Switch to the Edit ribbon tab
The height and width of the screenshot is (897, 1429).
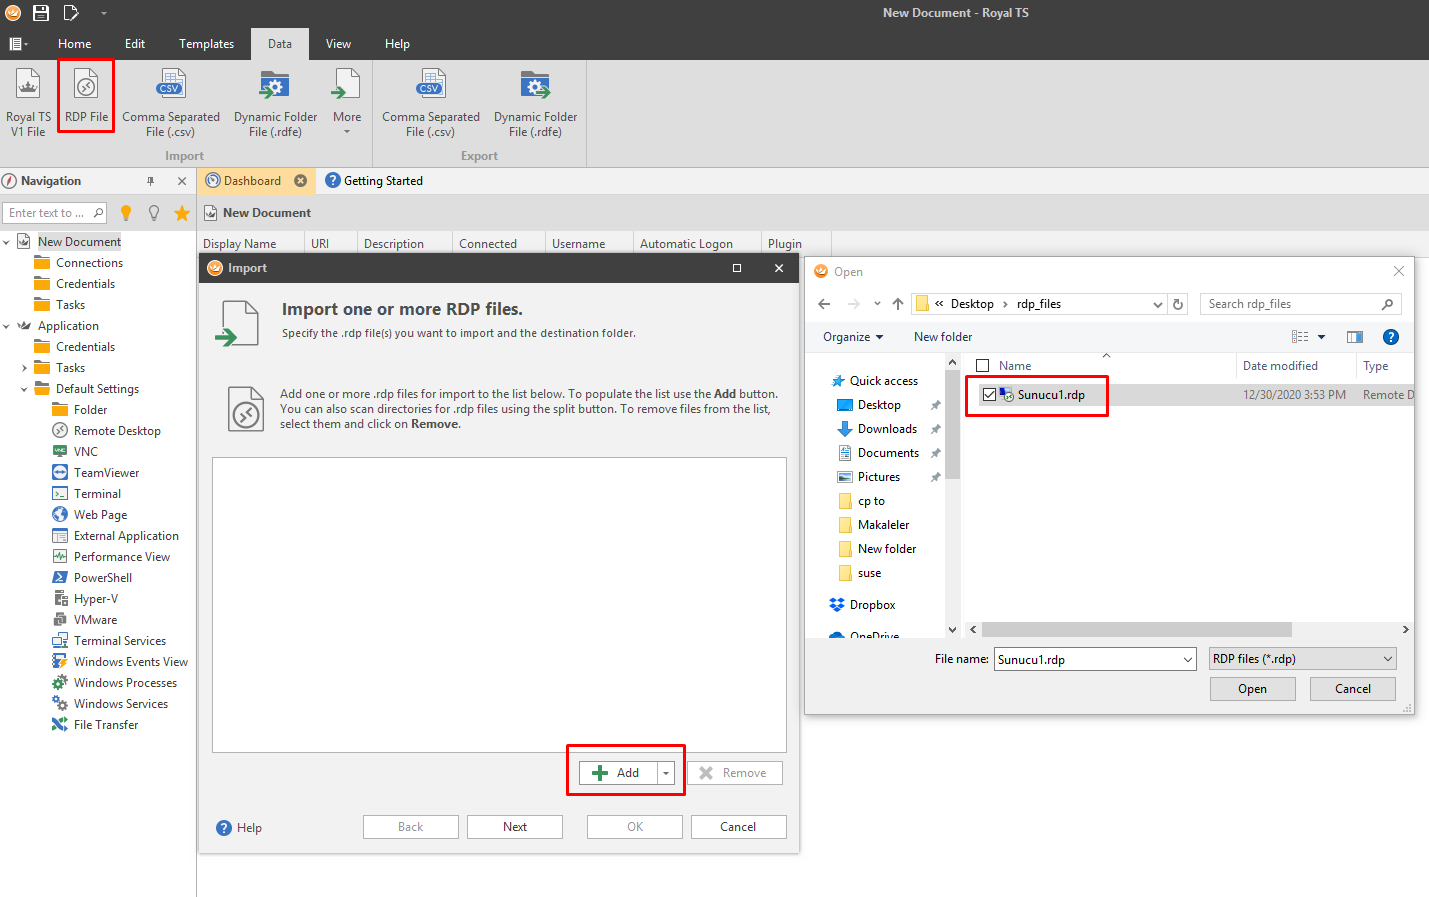click(x=135, y=44)
